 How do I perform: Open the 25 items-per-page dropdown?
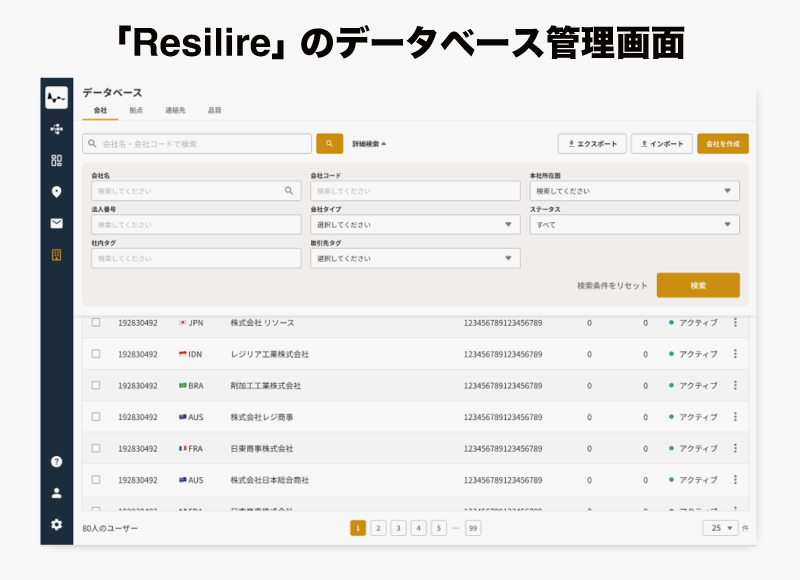[x=720, y=528]
